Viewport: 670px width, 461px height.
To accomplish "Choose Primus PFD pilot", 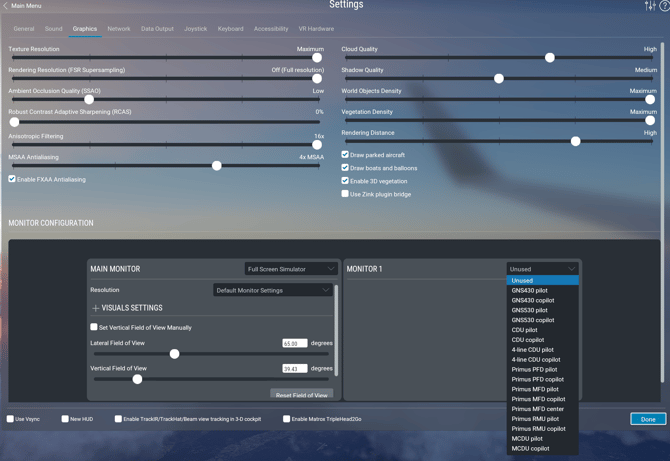I will click(543, 369).
